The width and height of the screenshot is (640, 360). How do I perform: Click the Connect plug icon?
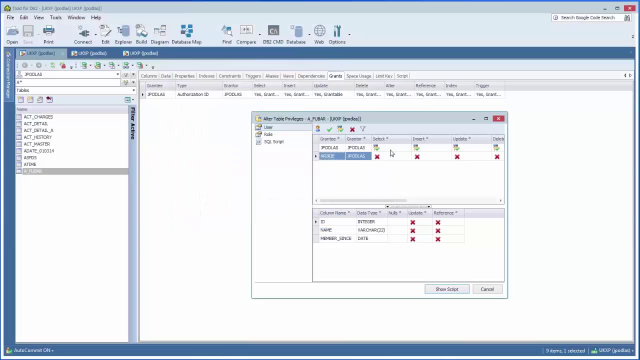83,35
